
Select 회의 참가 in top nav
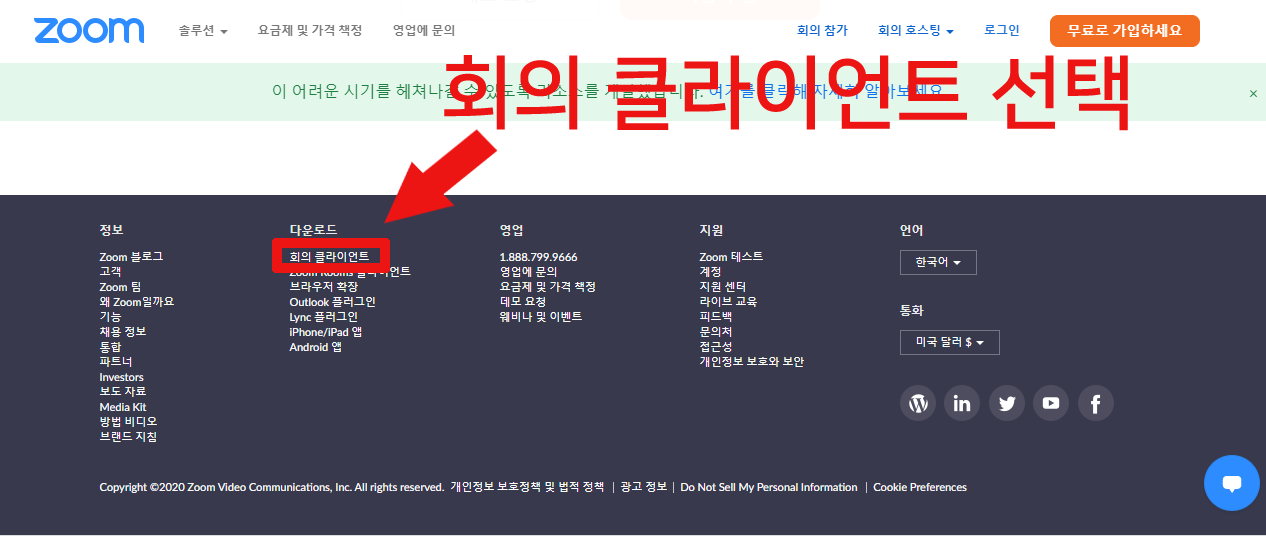pyautogui.click(x=822, y=31)
